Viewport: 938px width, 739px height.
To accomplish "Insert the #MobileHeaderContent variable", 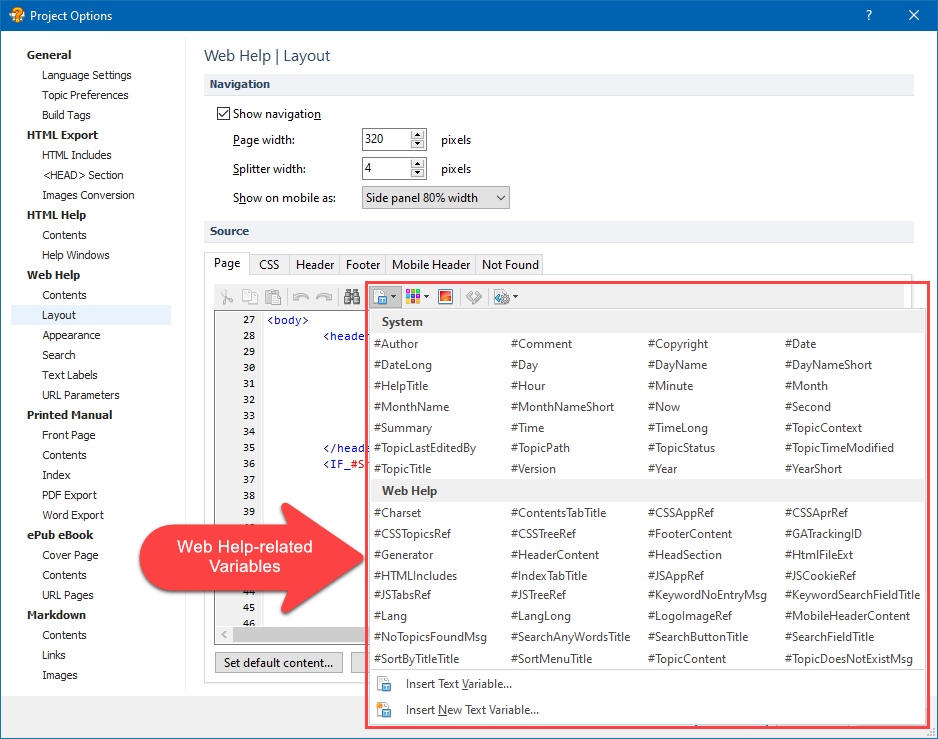I will coord(847,616).
